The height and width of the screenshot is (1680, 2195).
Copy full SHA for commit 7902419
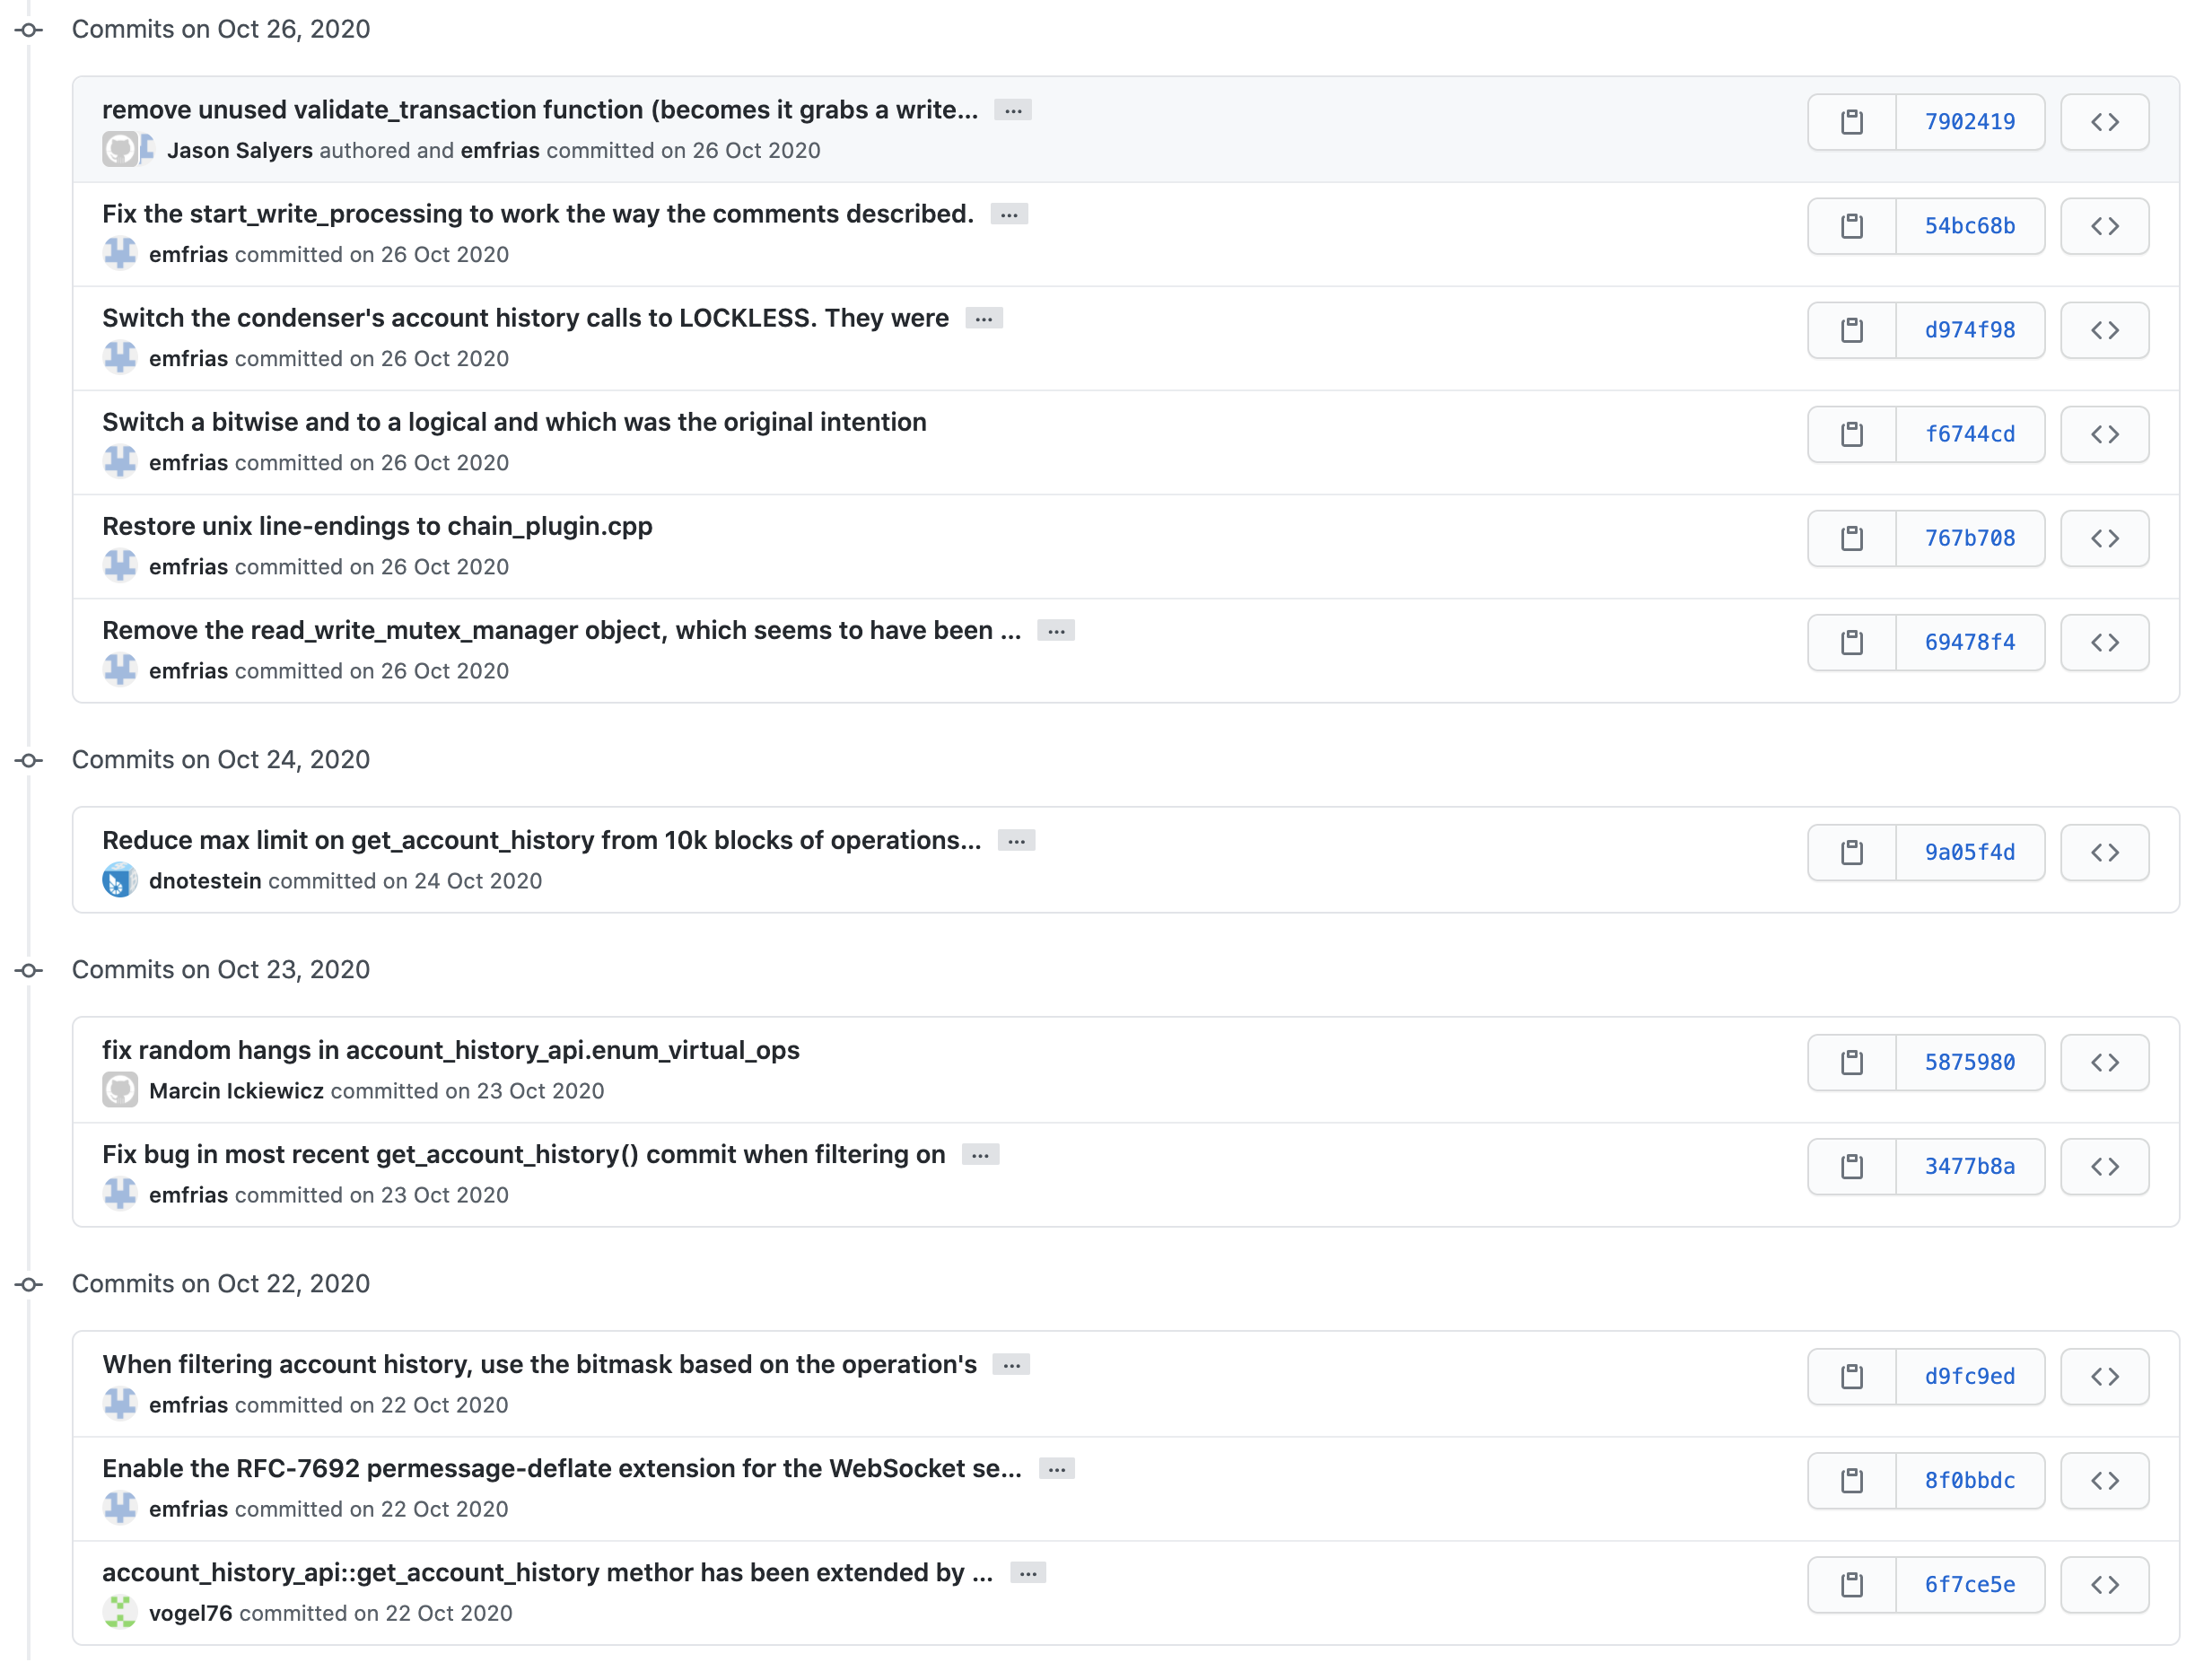pyautogui.click(x=1851, y=122)
